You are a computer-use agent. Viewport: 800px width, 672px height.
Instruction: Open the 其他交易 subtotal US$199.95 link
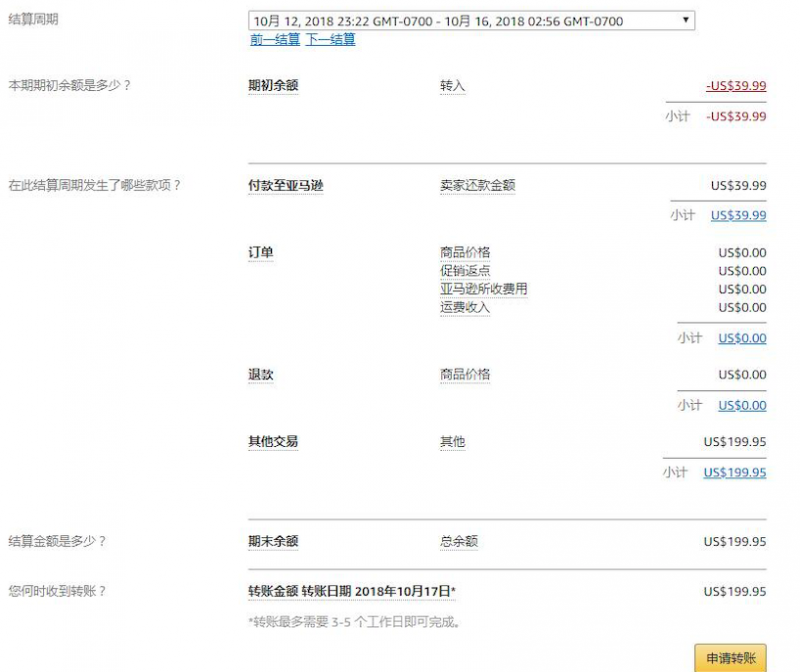[735, 472]
